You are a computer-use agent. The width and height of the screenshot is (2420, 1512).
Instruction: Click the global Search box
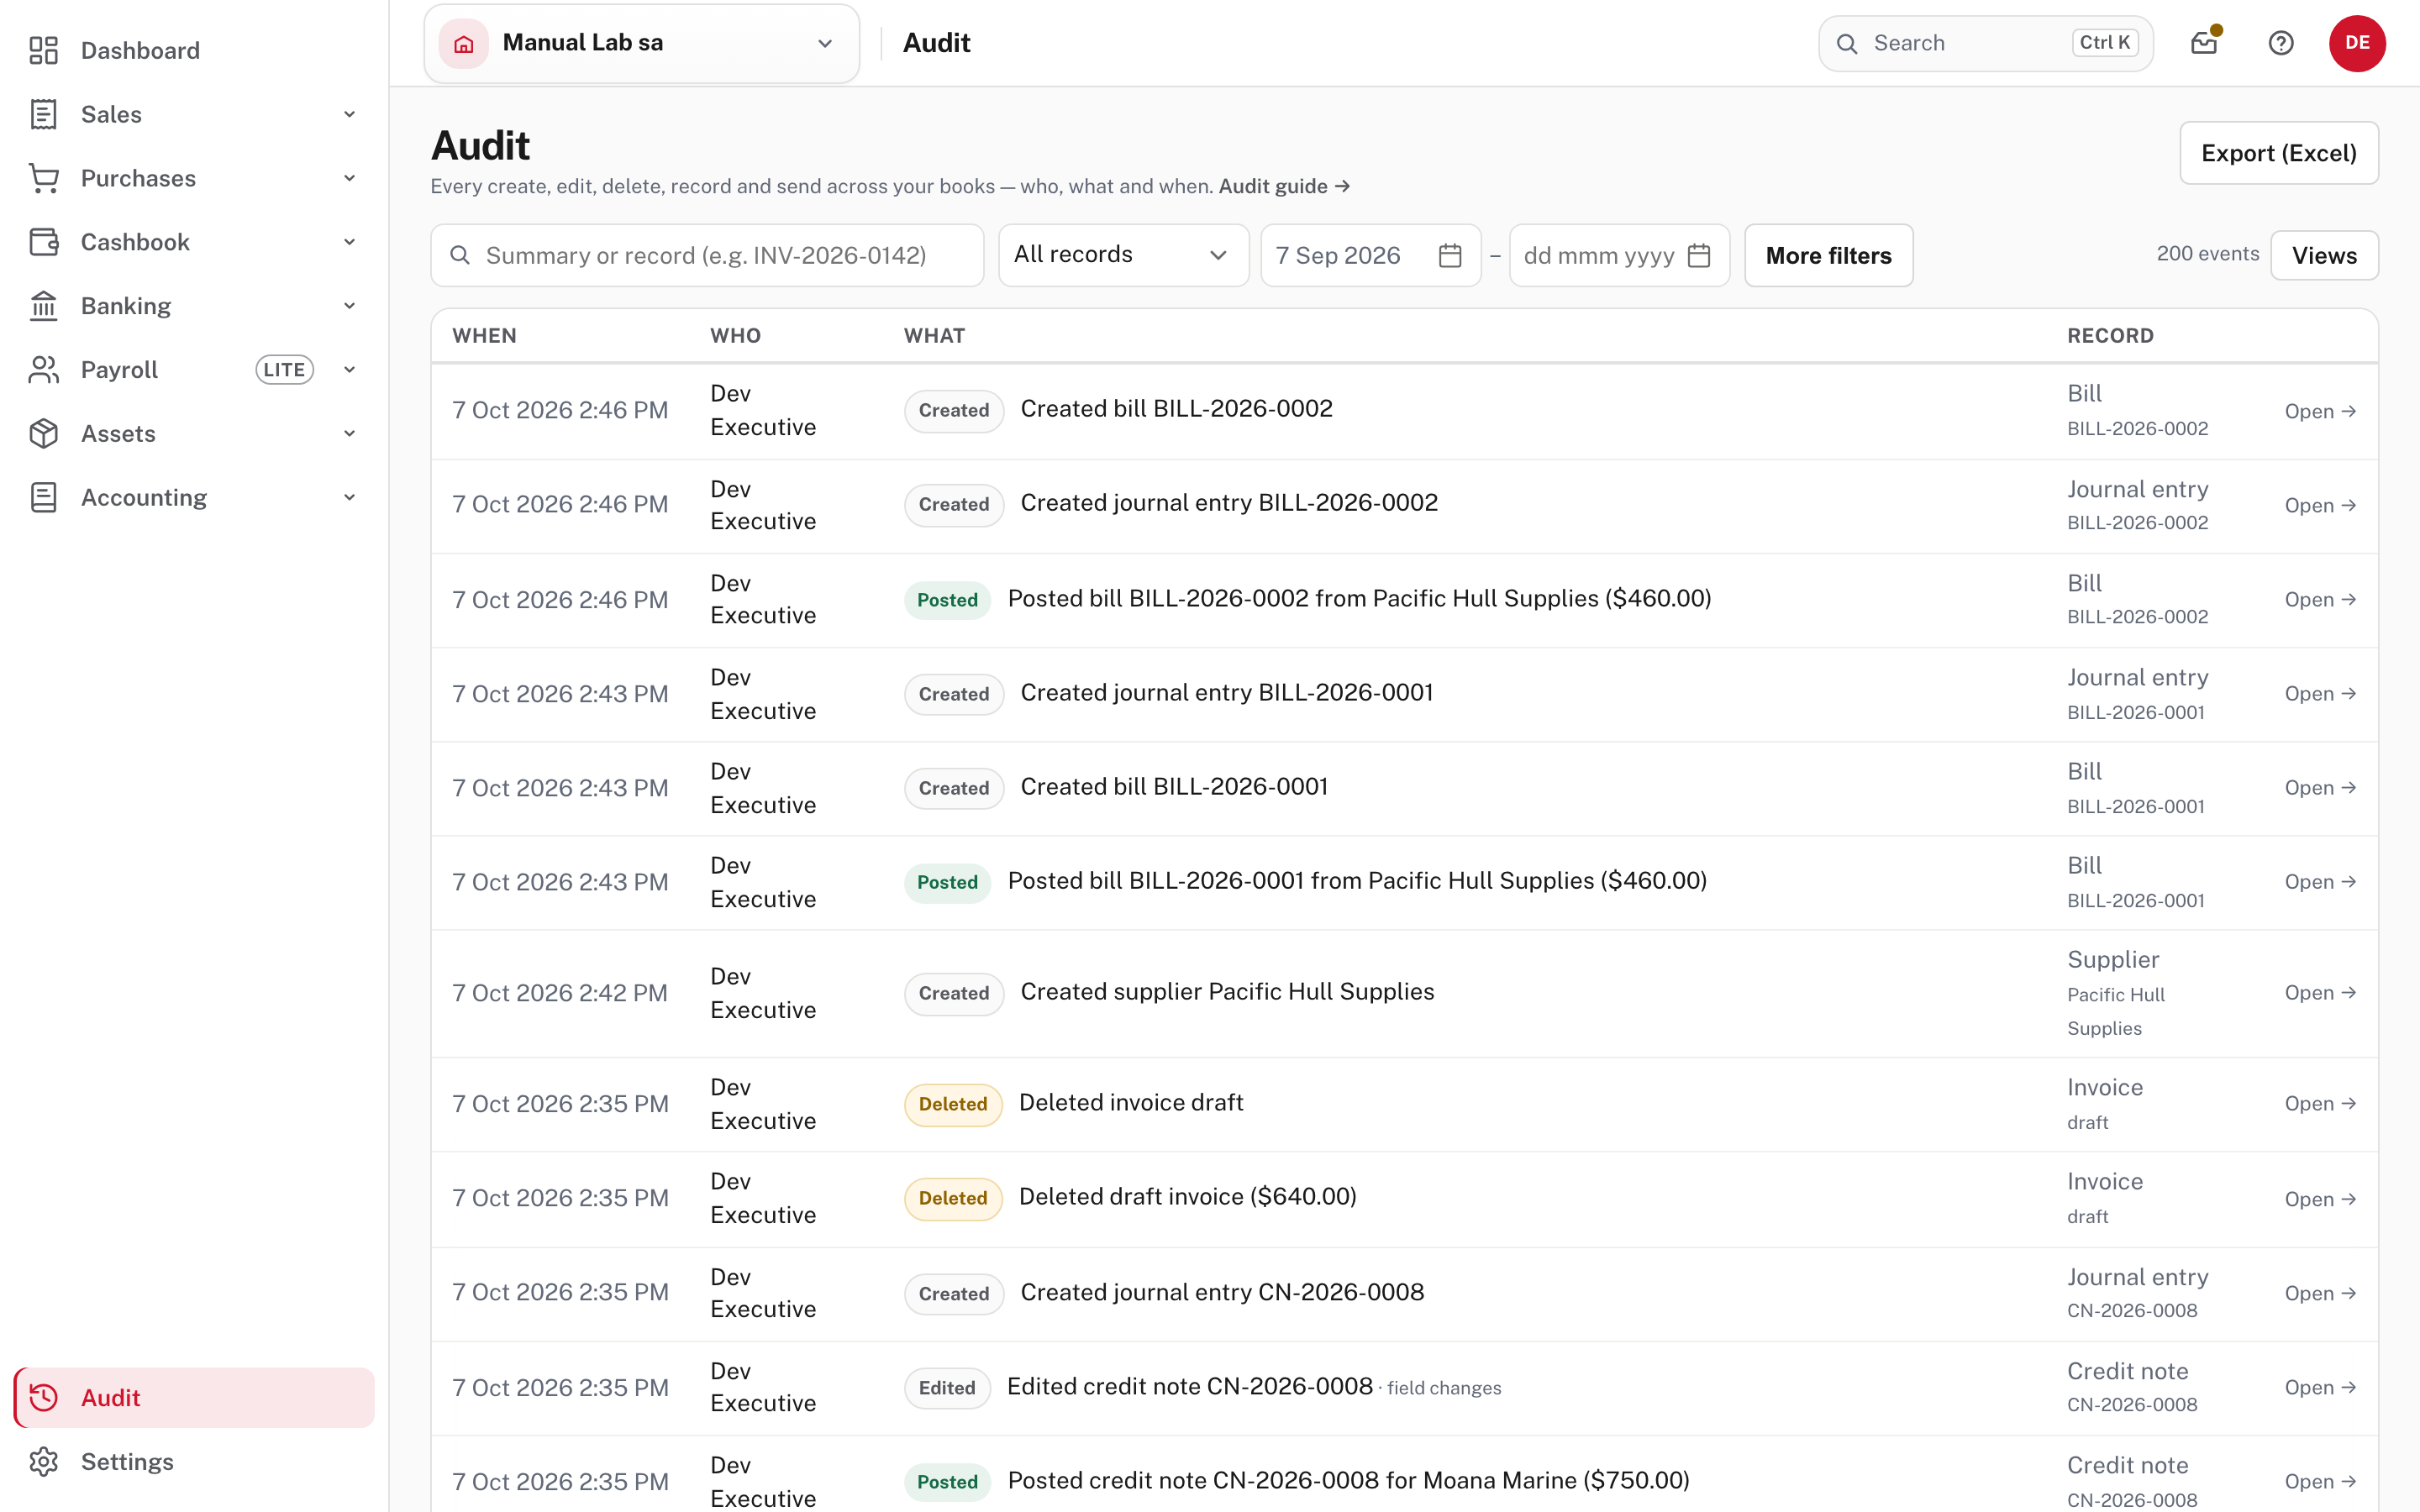point(1986,43)
